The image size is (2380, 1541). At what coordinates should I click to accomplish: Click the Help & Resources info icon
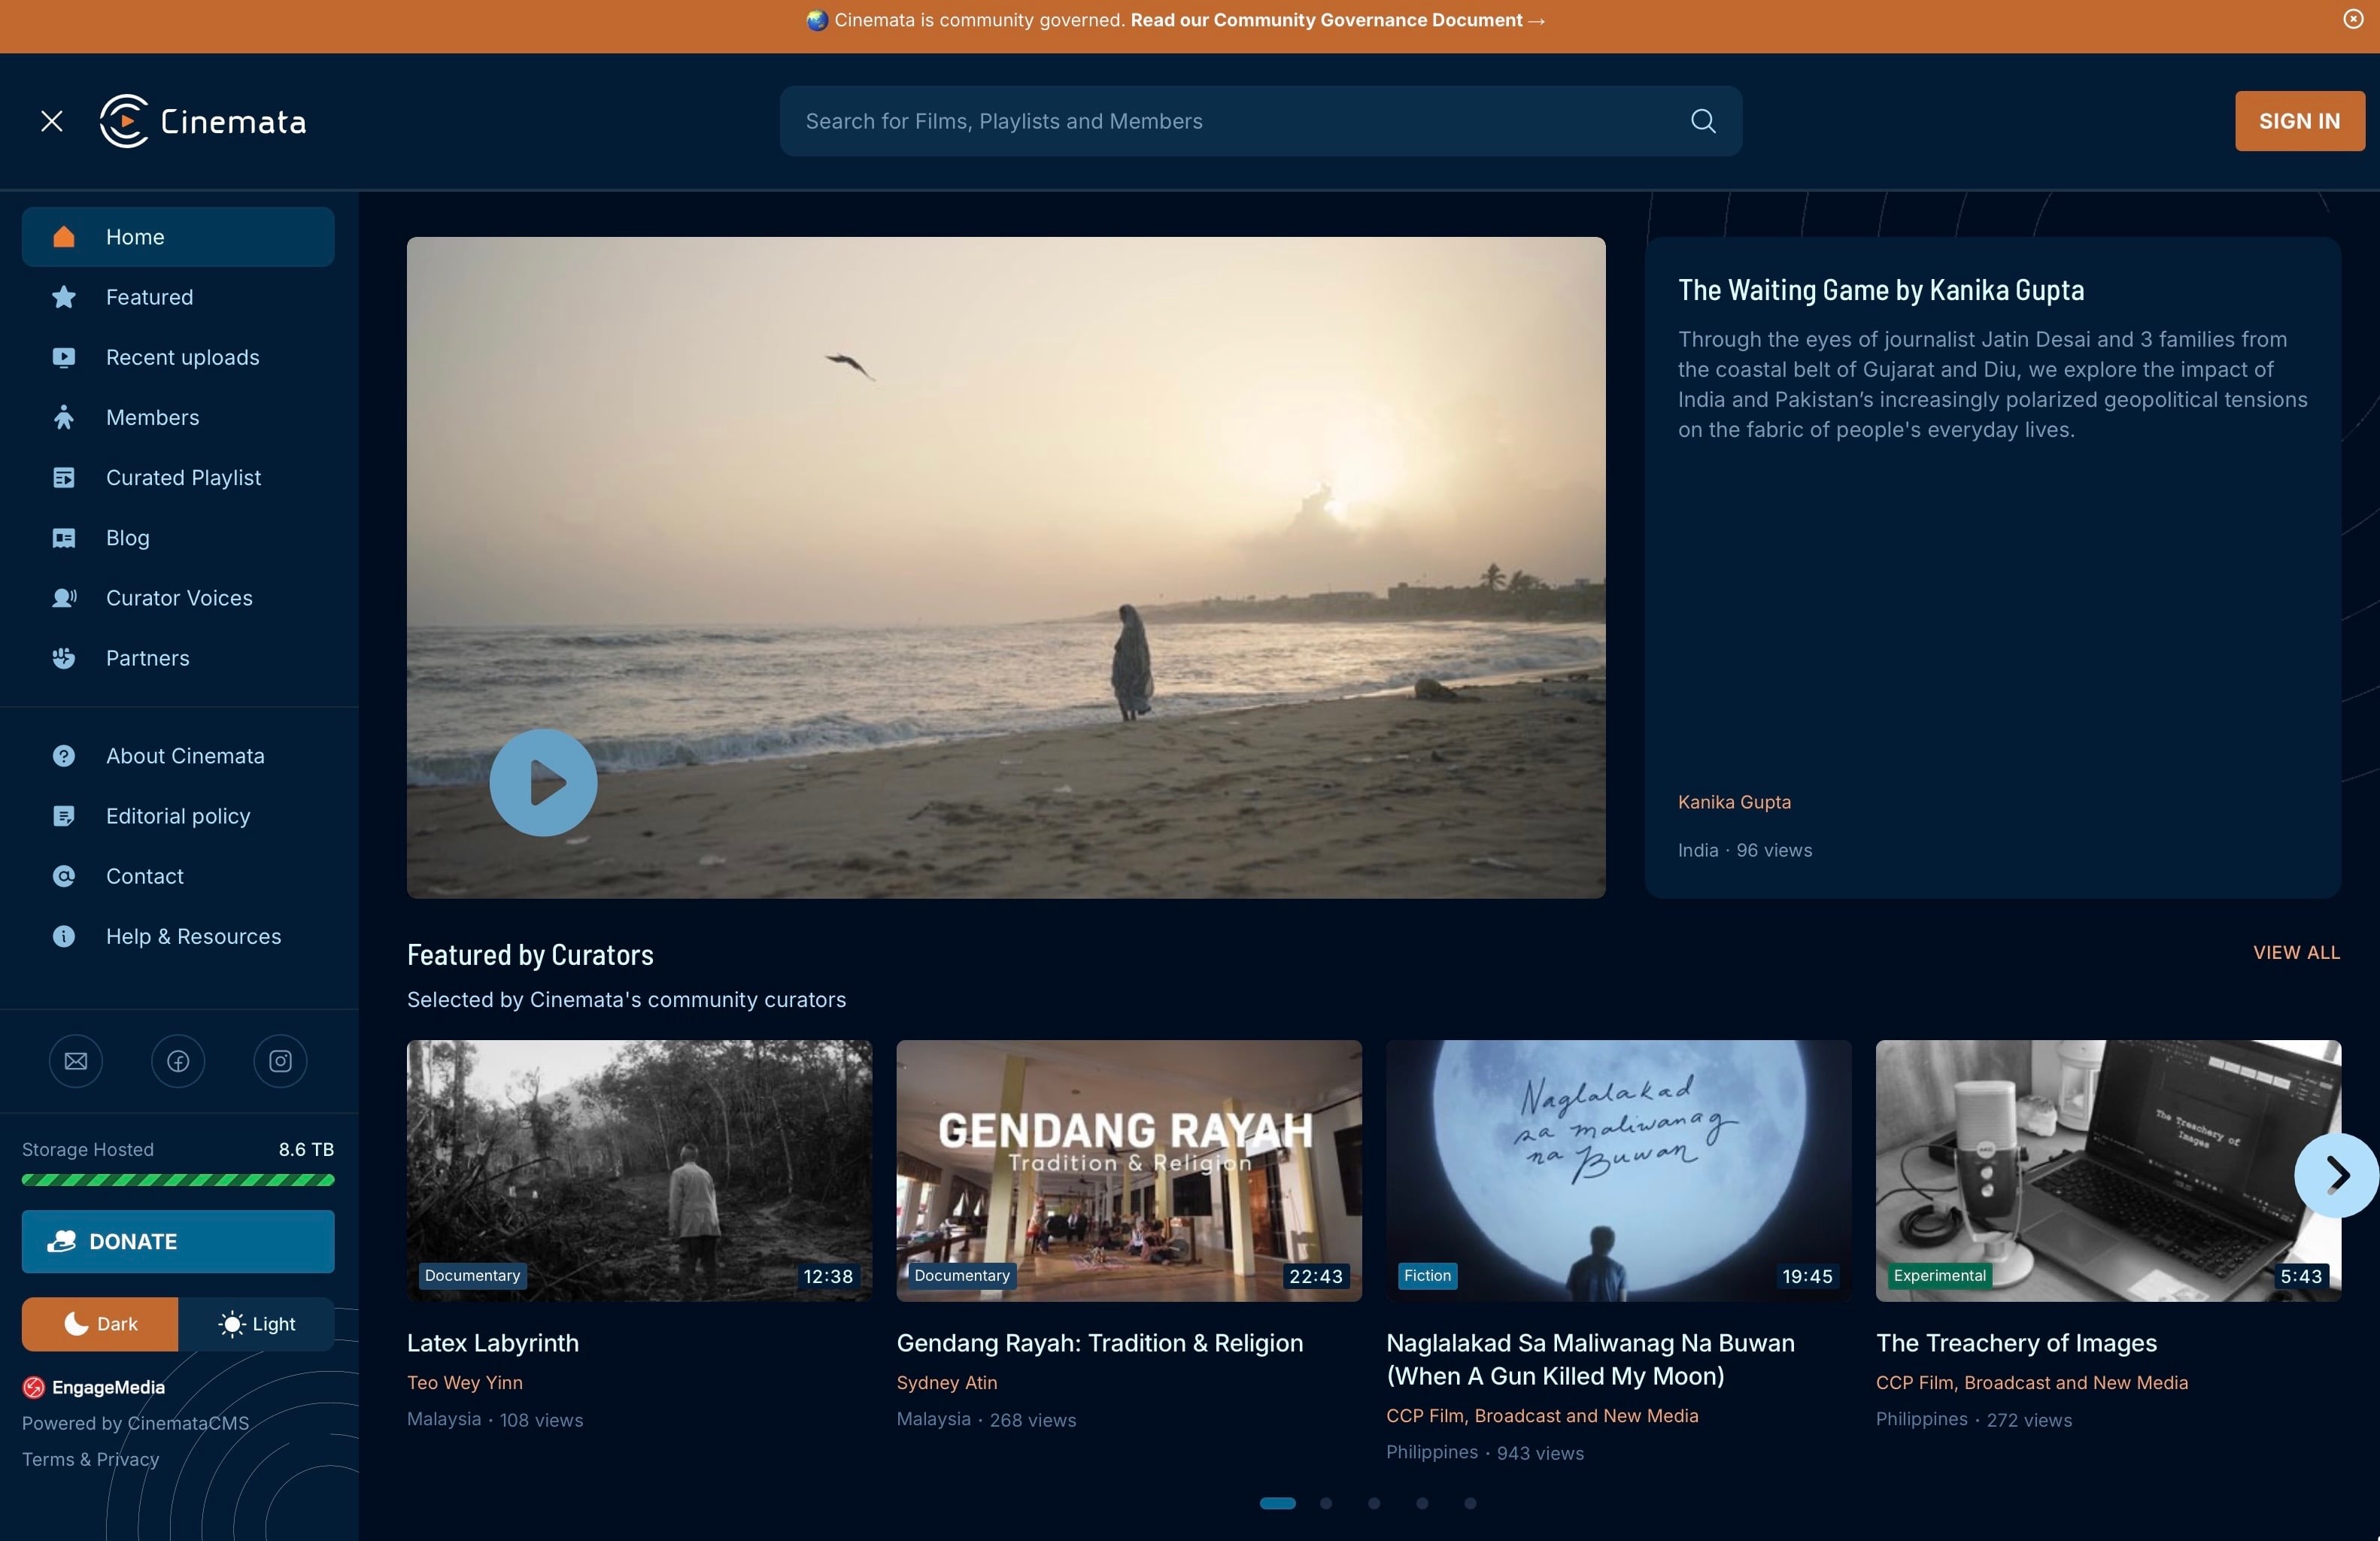point(64,936)
